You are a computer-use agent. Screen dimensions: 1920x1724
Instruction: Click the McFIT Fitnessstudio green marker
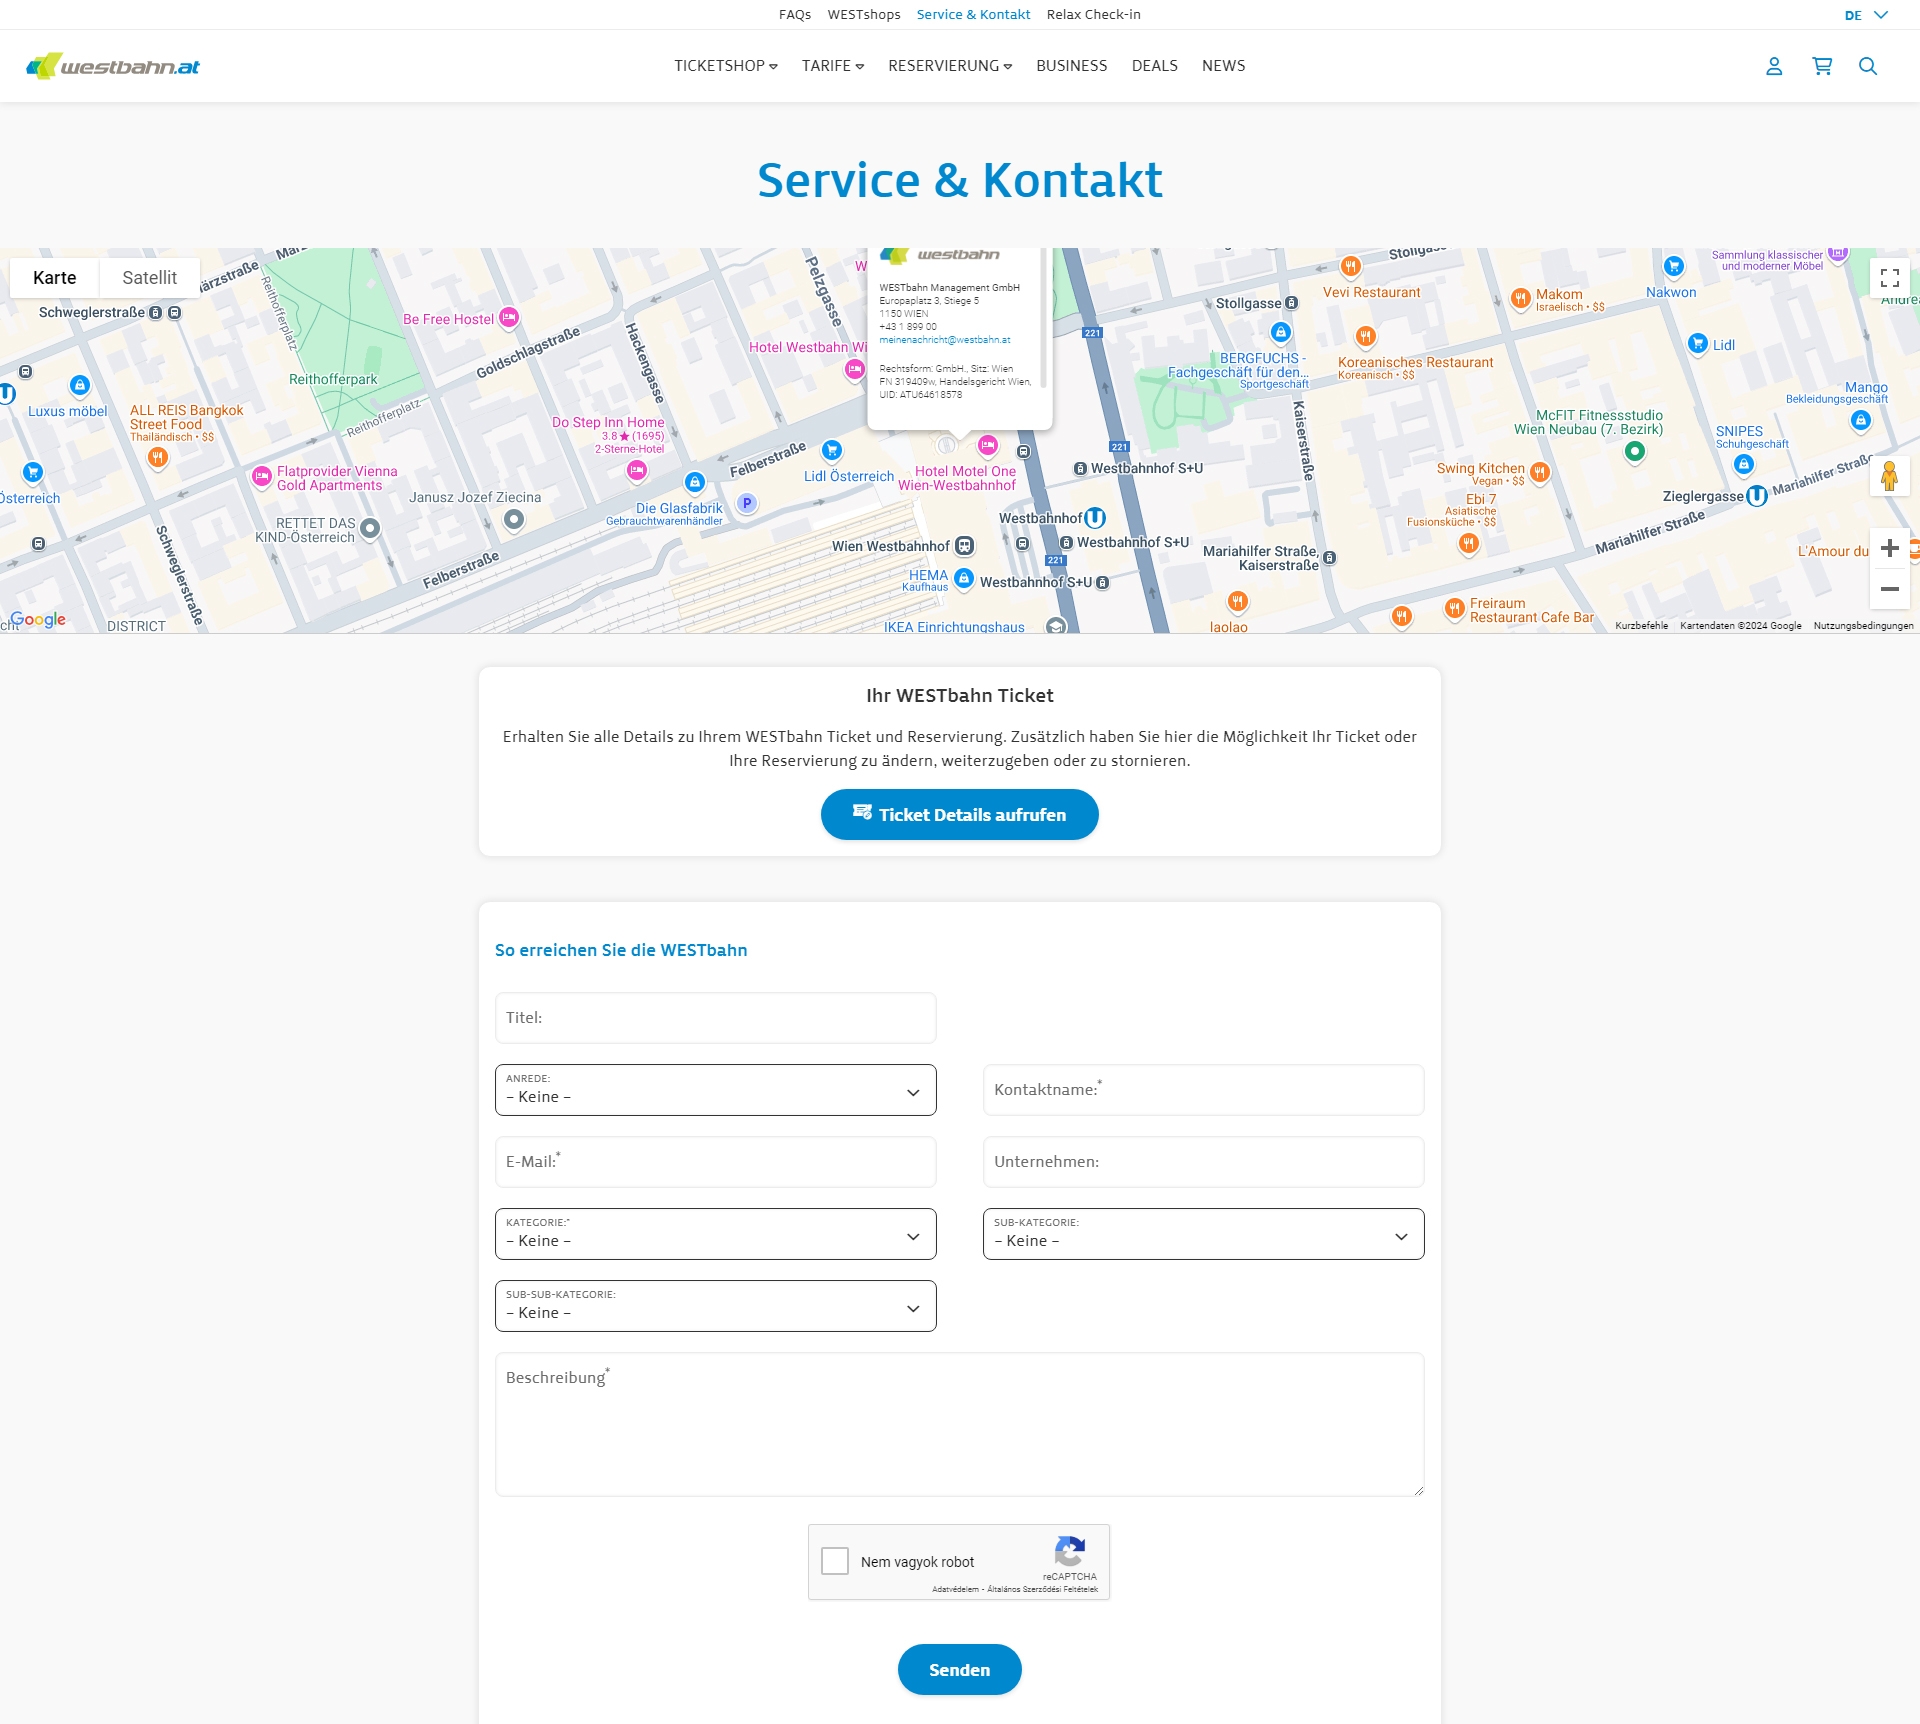[x=1635, y=452]
